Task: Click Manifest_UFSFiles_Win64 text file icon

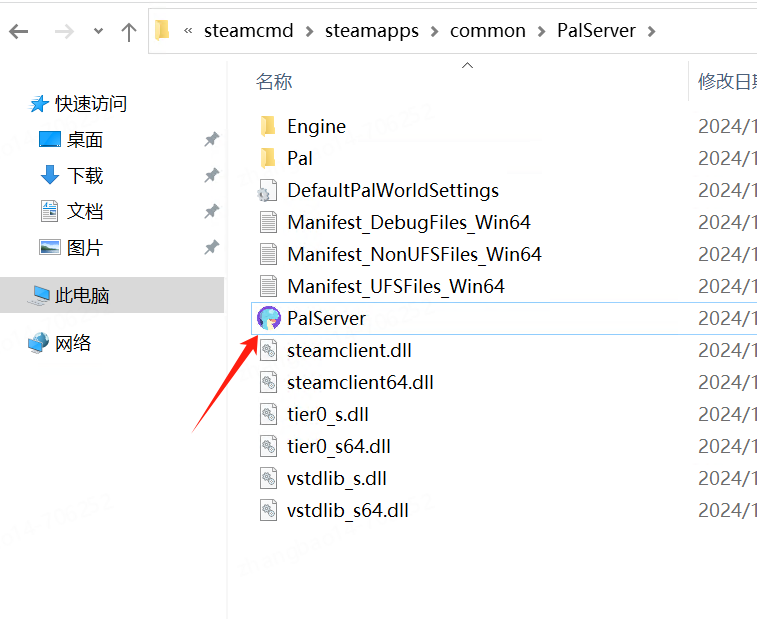Action: (268, 286)
